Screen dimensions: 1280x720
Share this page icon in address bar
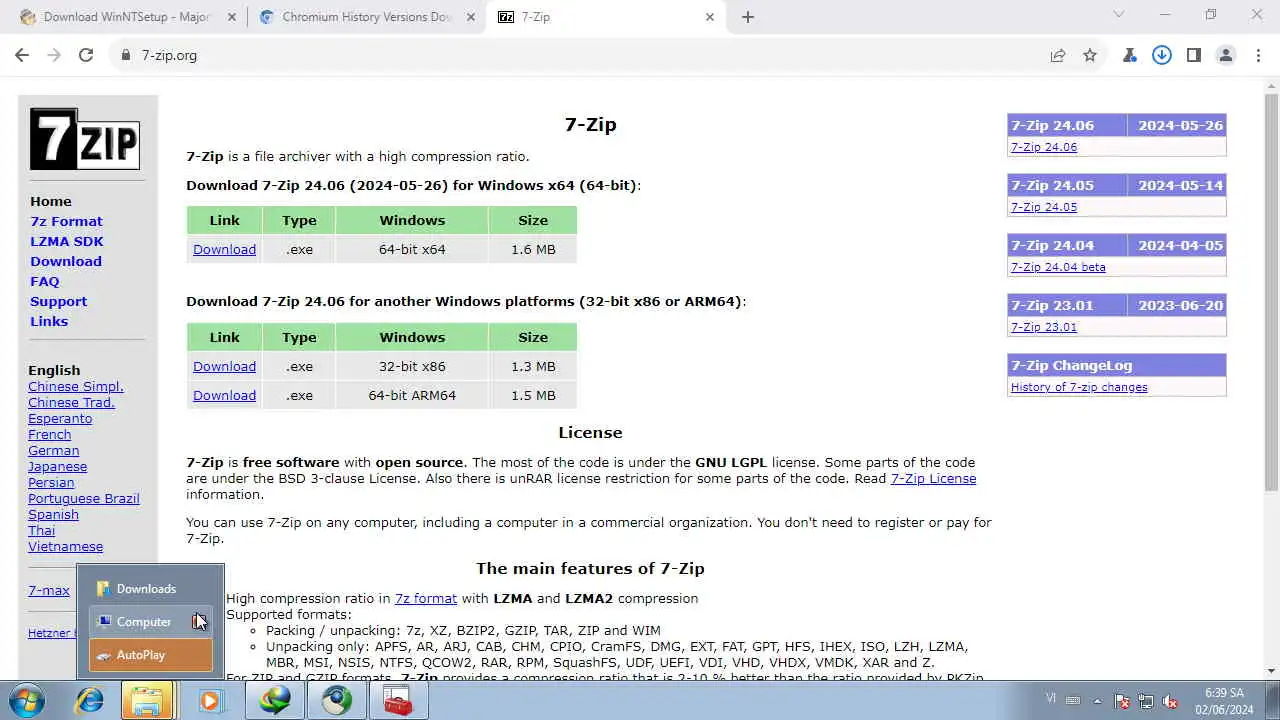tap(1058, 55)
